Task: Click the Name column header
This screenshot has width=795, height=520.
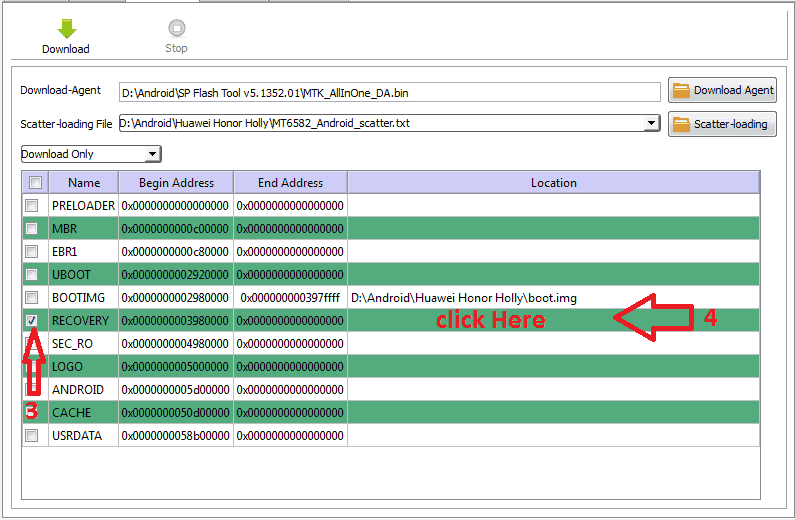Action: coord(84,183)
